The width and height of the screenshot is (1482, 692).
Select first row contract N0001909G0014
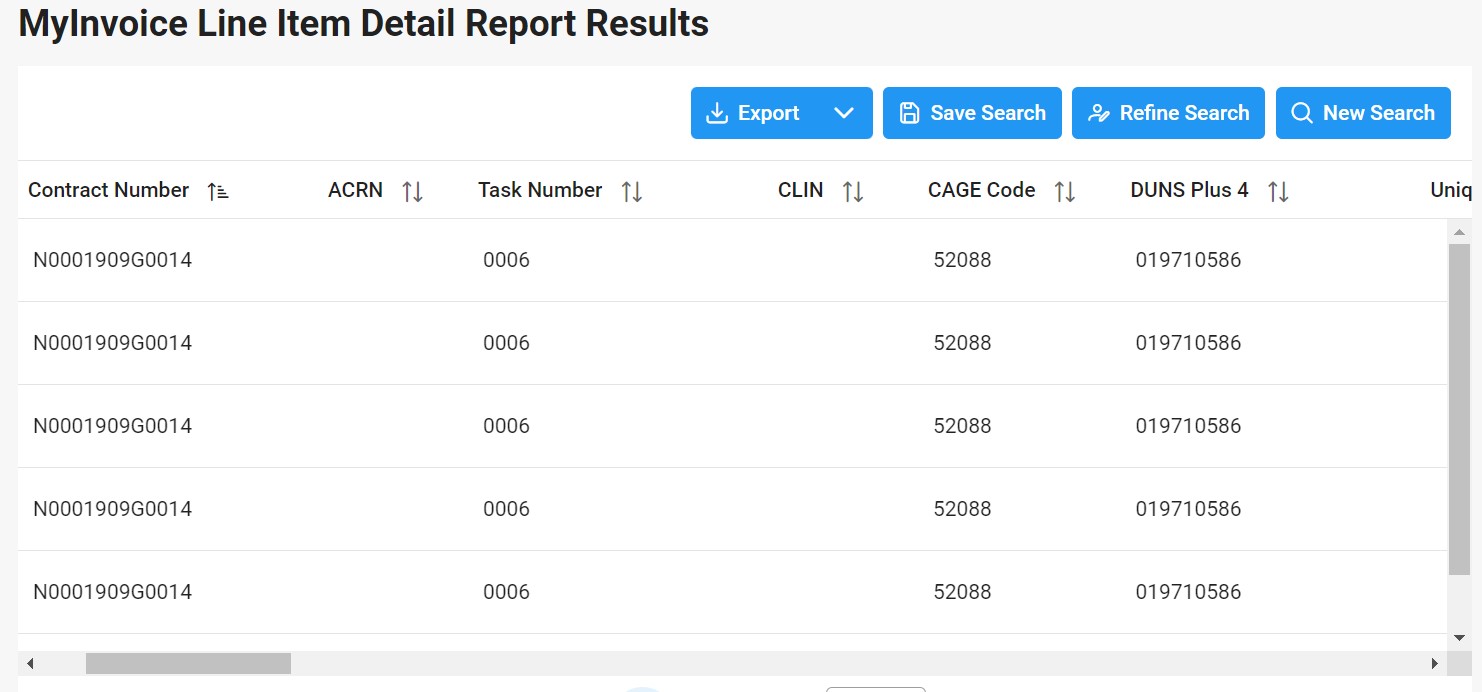[x=112, y=260]
